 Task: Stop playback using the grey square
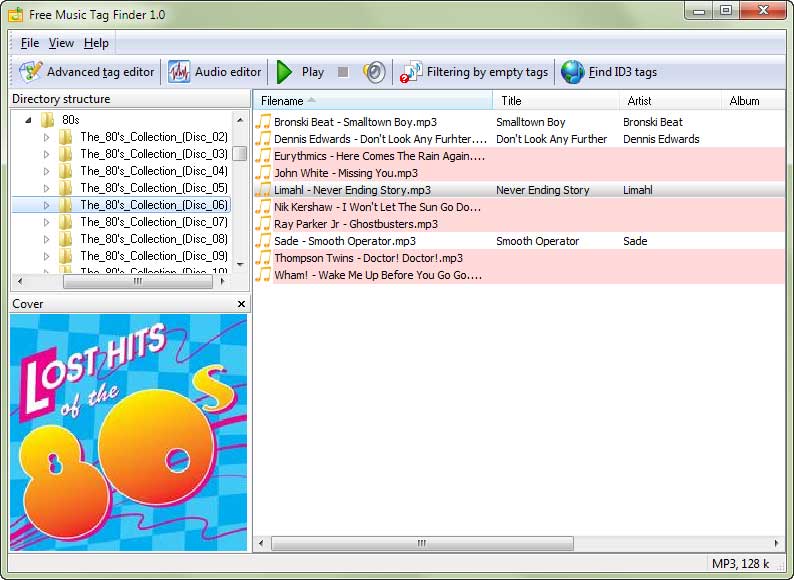pyautogui.click(x=343, y=72)
